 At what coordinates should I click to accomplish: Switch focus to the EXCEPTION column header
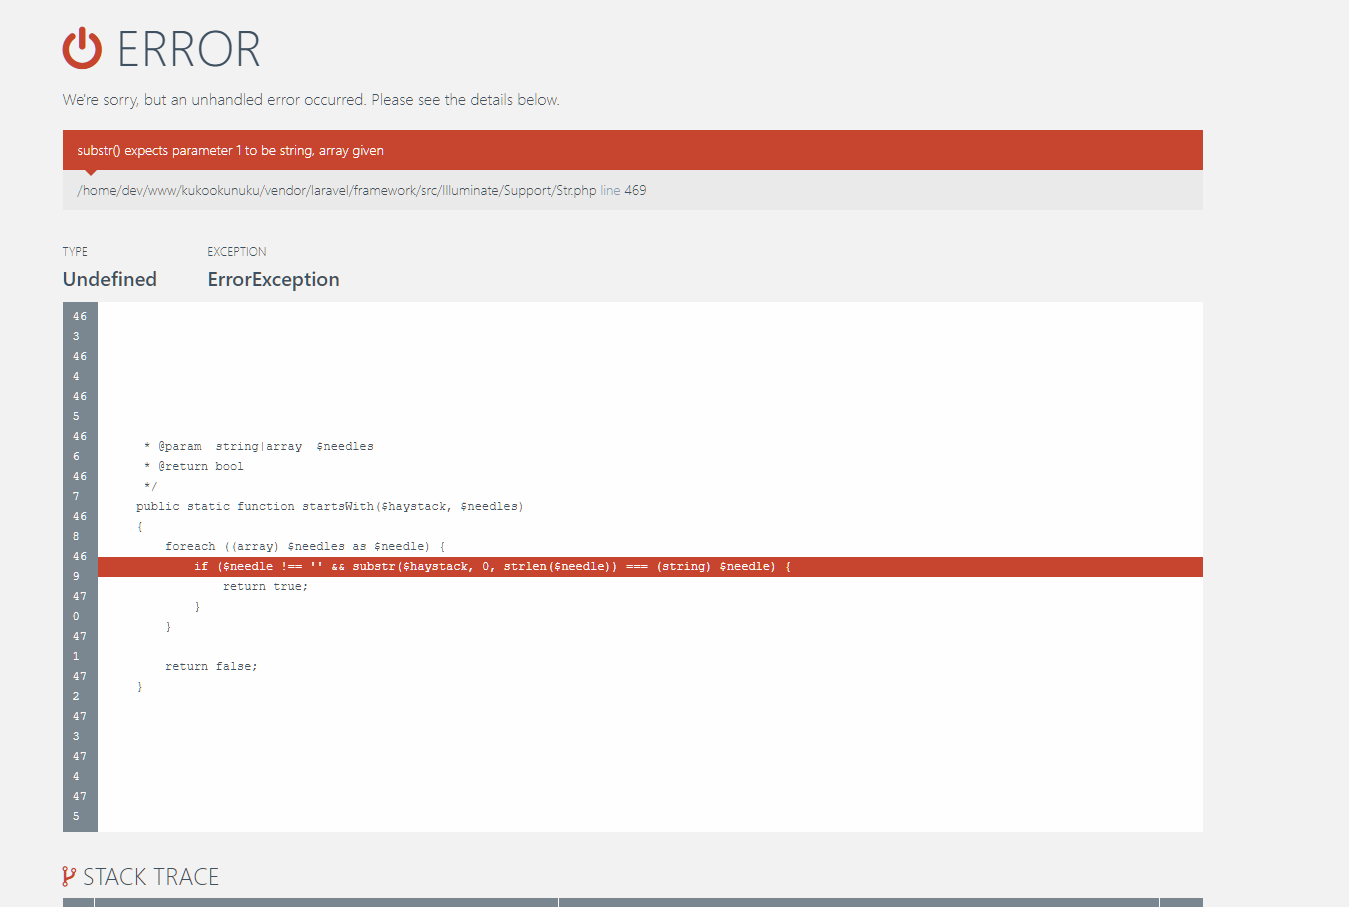pos(237,251)
